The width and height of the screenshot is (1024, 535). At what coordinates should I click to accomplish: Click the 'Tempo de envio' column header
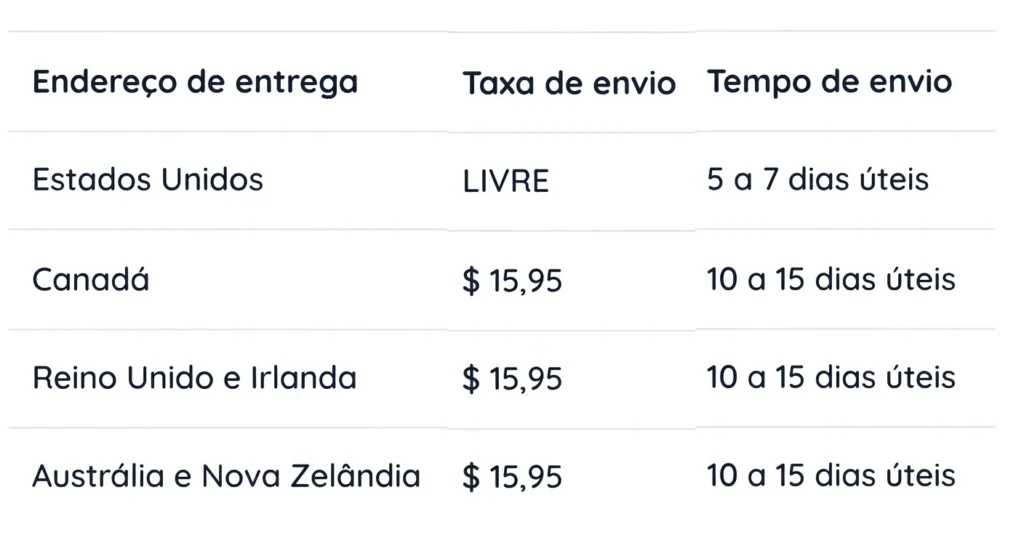830,82
